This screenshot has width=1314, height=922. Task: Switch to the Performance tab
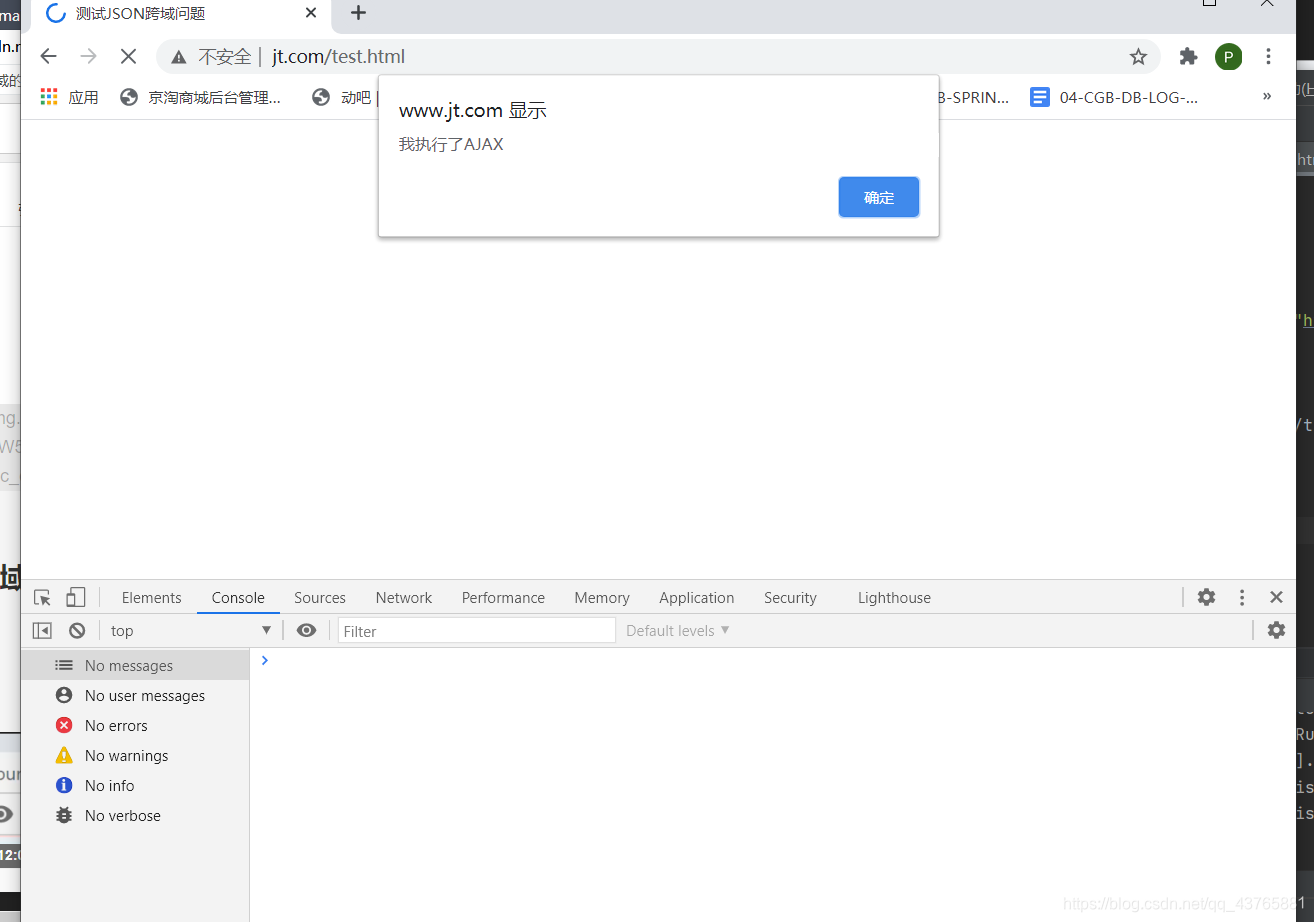point(503,598)
